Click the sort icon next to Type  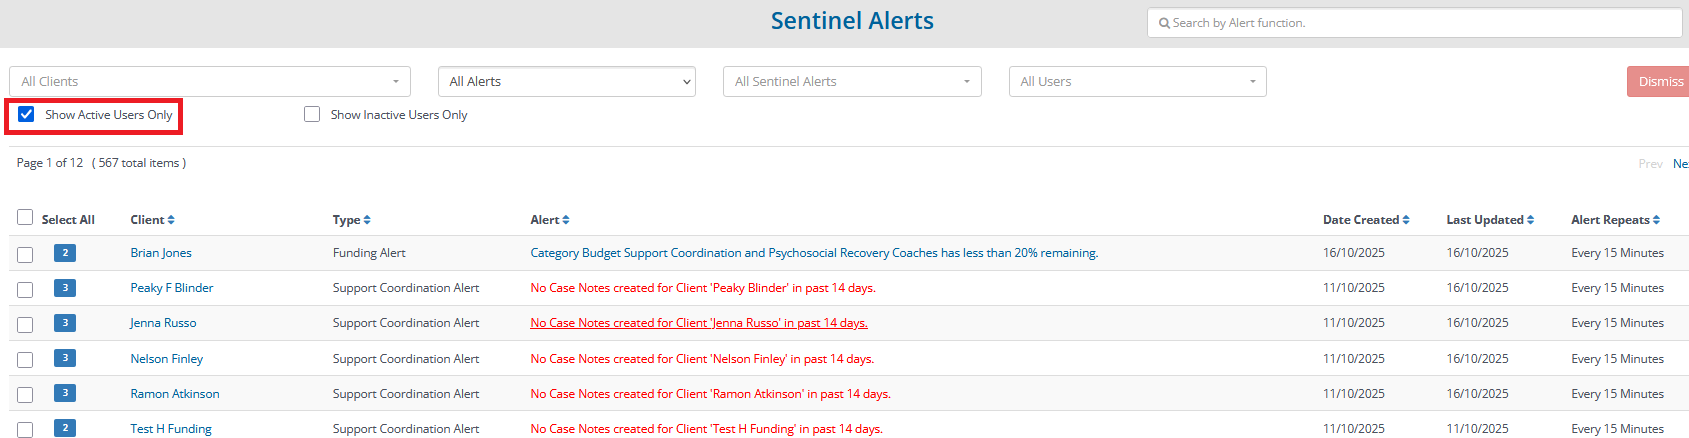367,220
